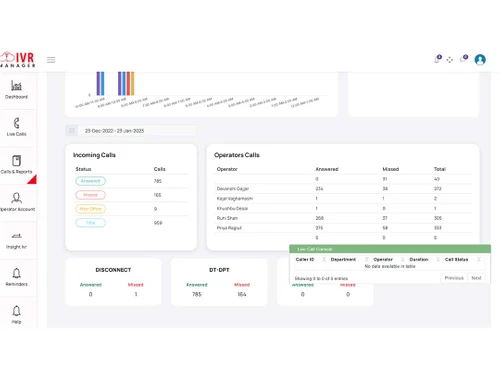Click the Total badge in Incoming Calls
Viewport: 500px width, 375px height.
point(90,223)
